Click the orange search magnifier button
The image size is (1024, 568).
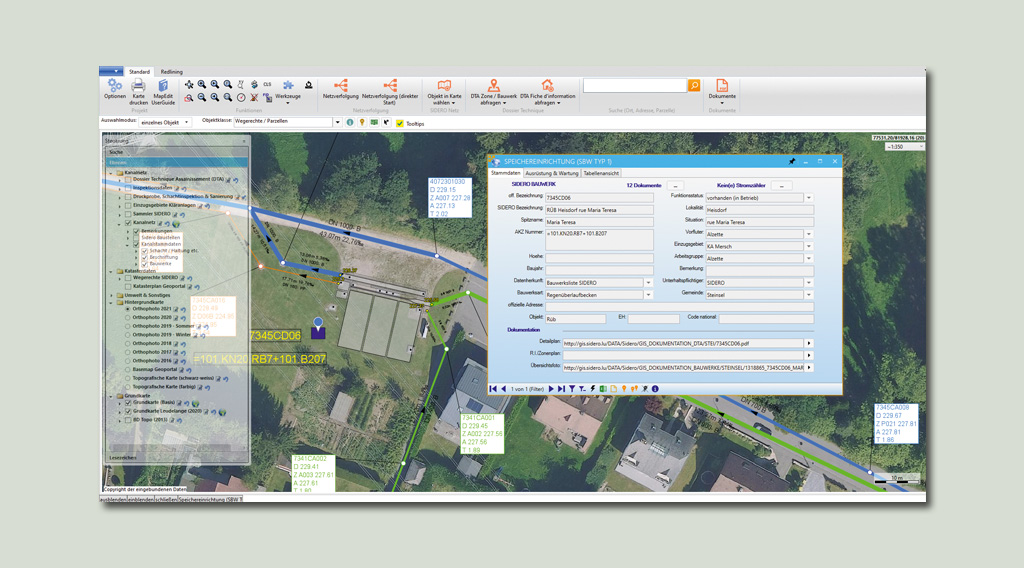694,86
